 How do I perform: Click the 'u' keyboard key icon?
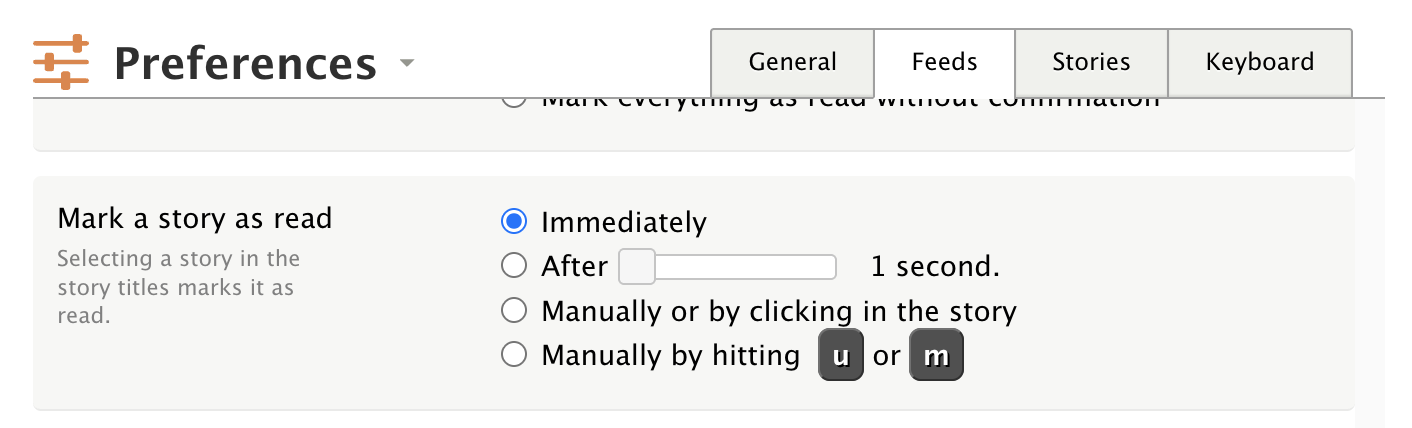[841, 356]
